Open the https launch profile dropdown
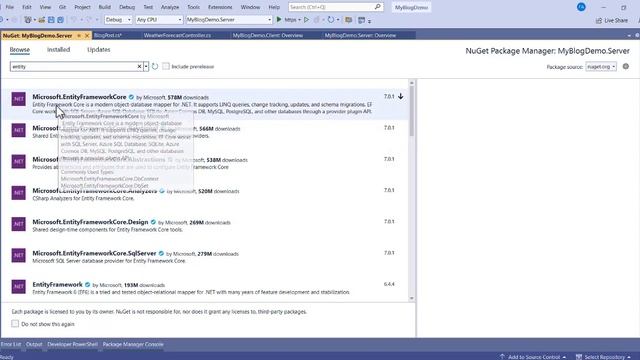 point(299,20)
